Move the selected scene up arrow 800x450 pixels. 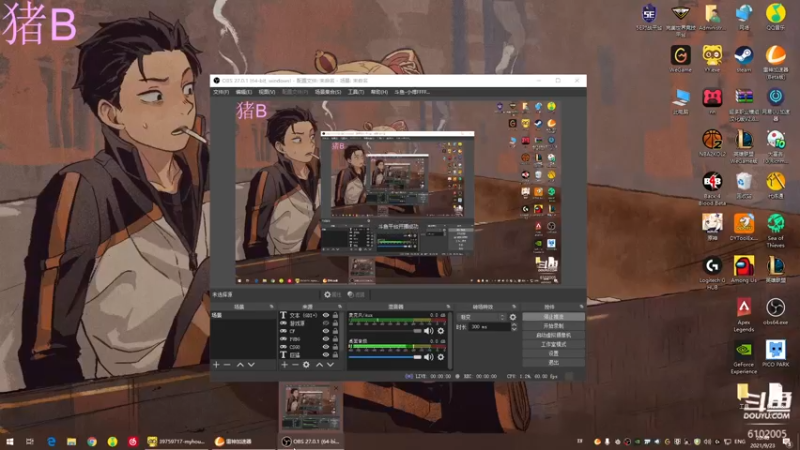point(240,365)
